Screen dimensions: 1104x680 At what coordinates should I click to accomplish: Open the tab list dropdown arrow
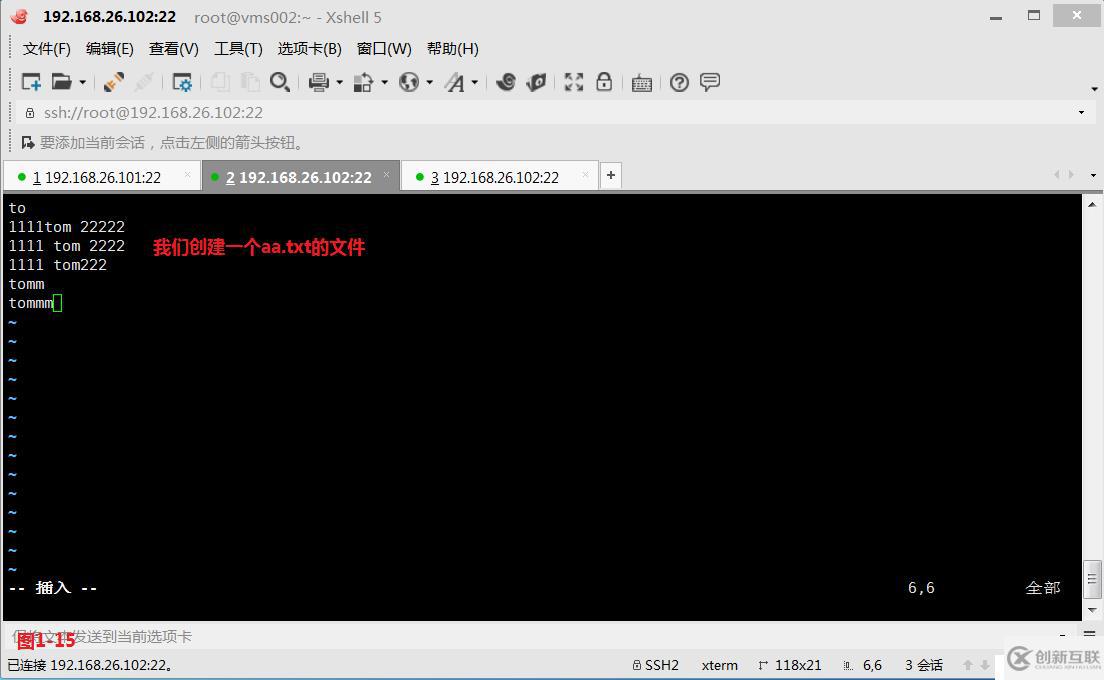click(x=1093, y=175)
